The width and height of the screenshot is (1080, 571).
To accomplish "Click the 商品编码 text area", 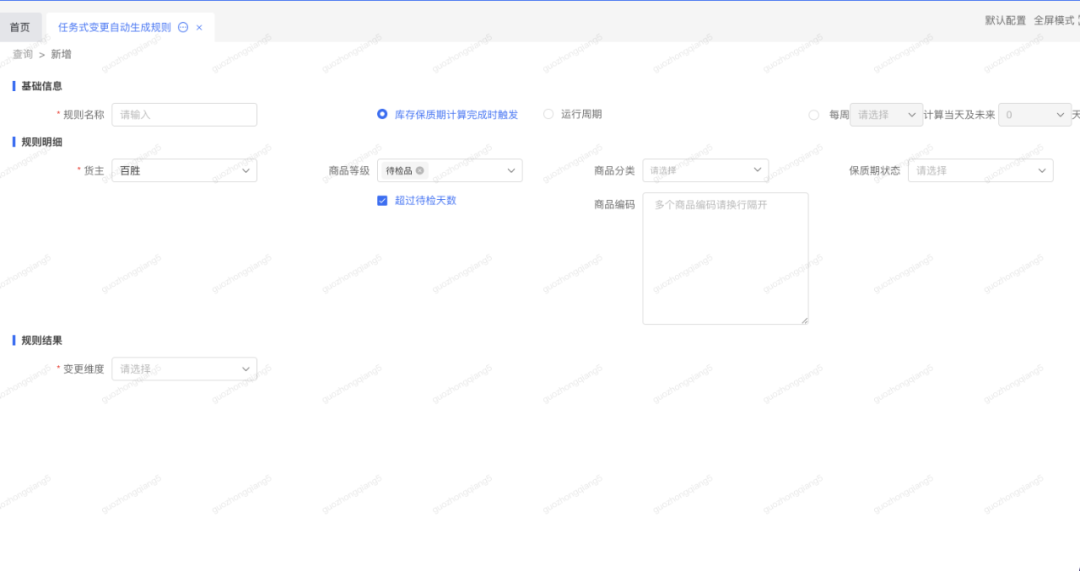I will click(x=725, y=258).
